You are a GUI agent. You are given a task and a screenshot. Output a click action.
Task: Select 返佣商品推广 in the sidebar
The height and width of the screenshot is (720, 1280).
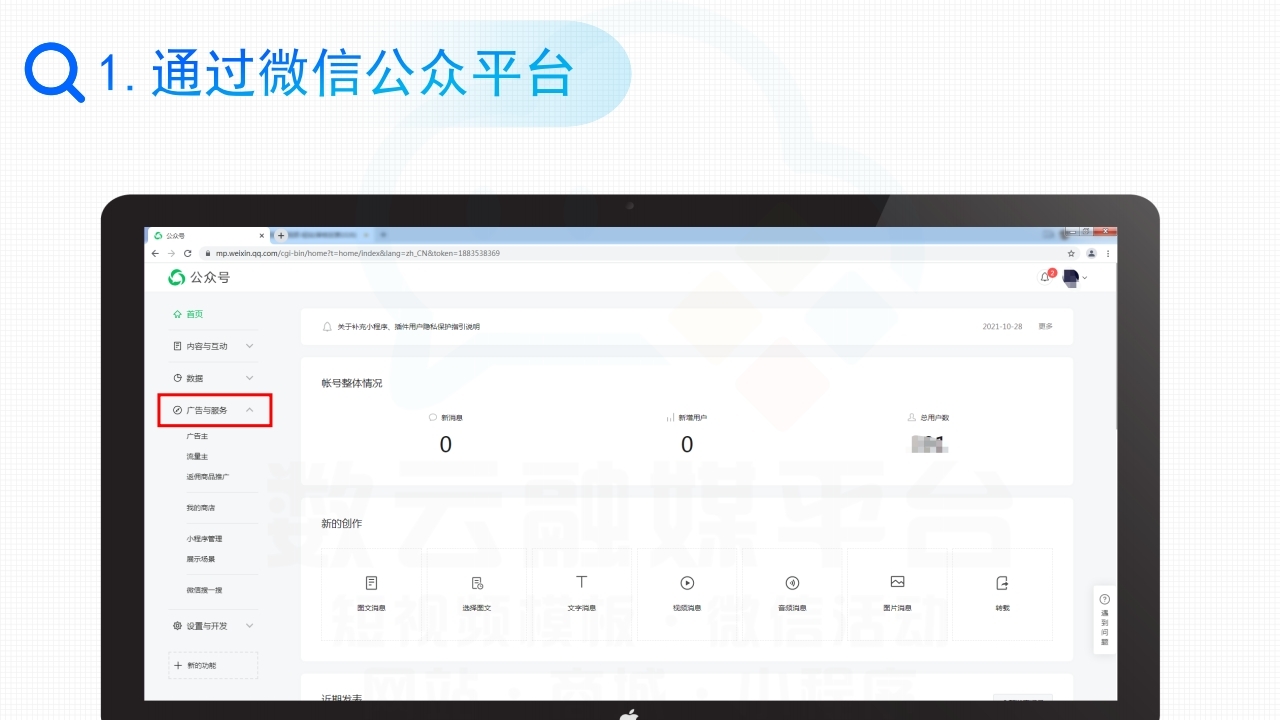coord(208,477)
